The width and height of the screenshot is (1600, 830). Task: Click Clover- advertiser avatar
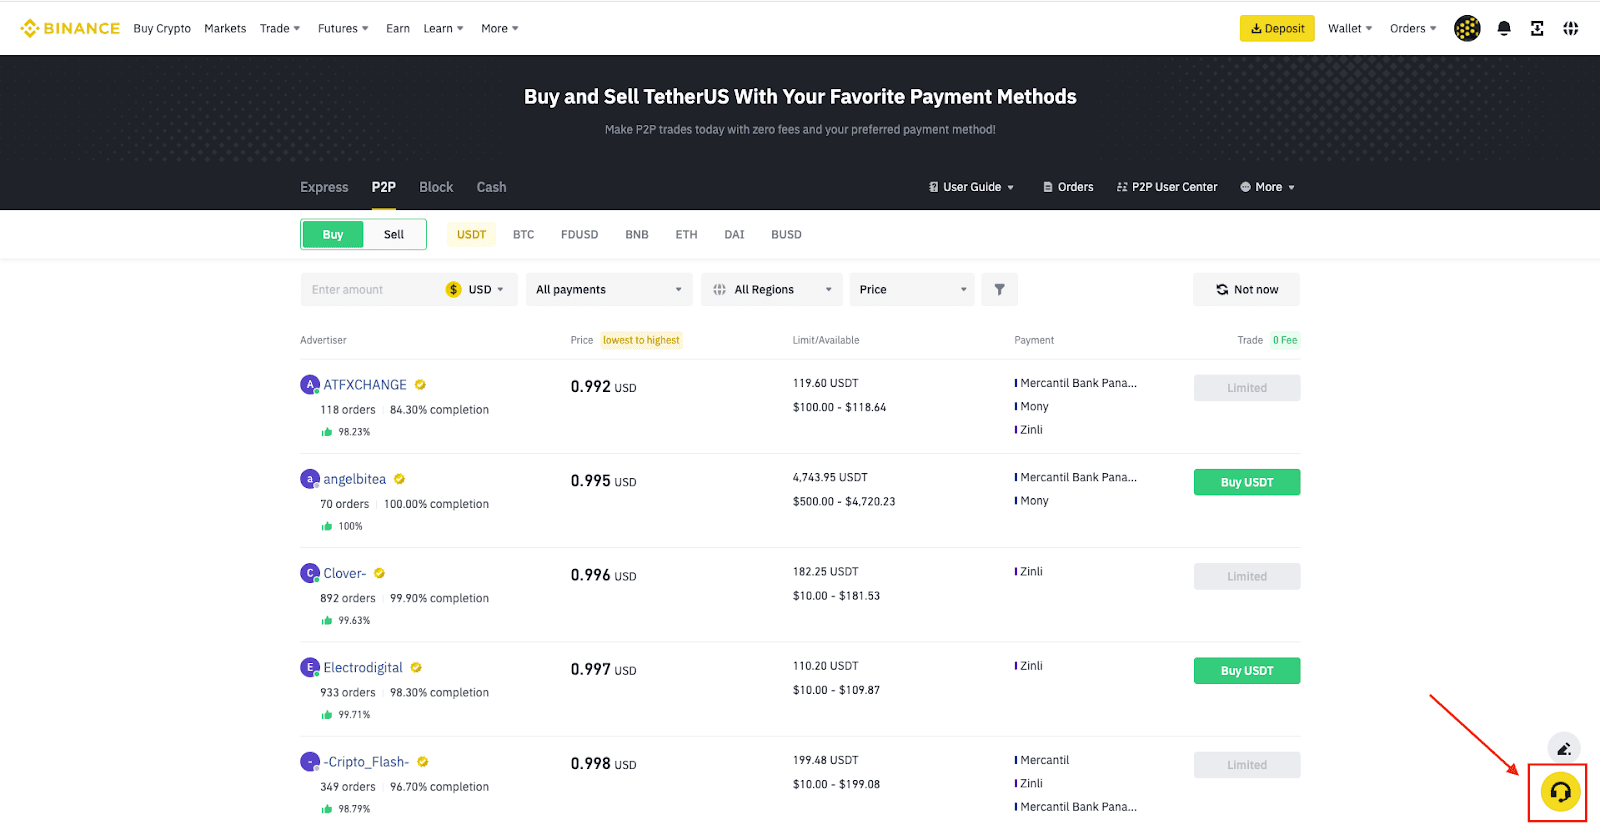coord(310,573)
